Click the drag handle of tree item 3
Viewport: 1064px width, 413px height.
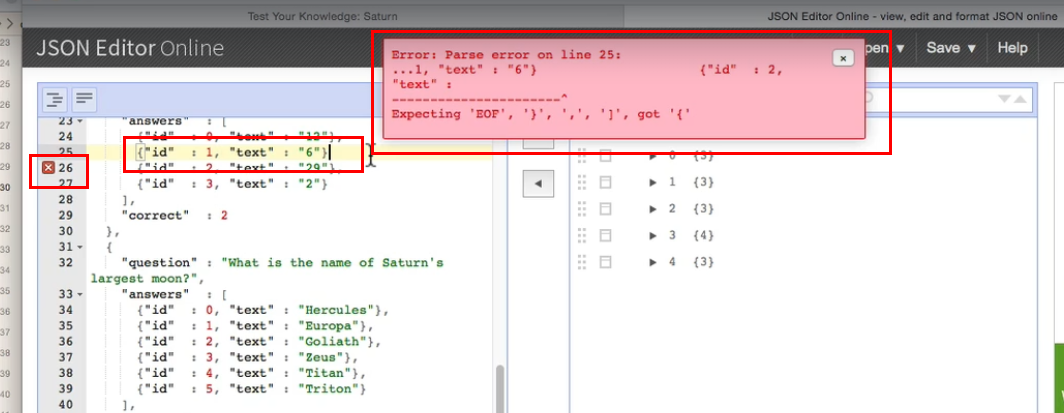[x=581, y=235]
